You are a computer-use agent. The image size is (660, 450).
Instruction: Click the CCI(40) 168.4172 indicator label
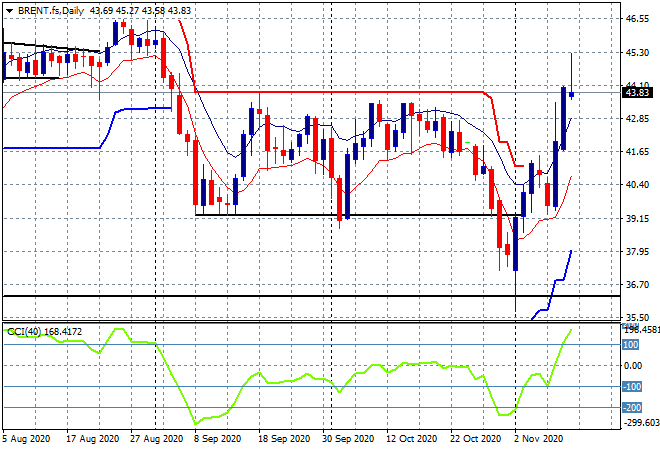point(45,332)
